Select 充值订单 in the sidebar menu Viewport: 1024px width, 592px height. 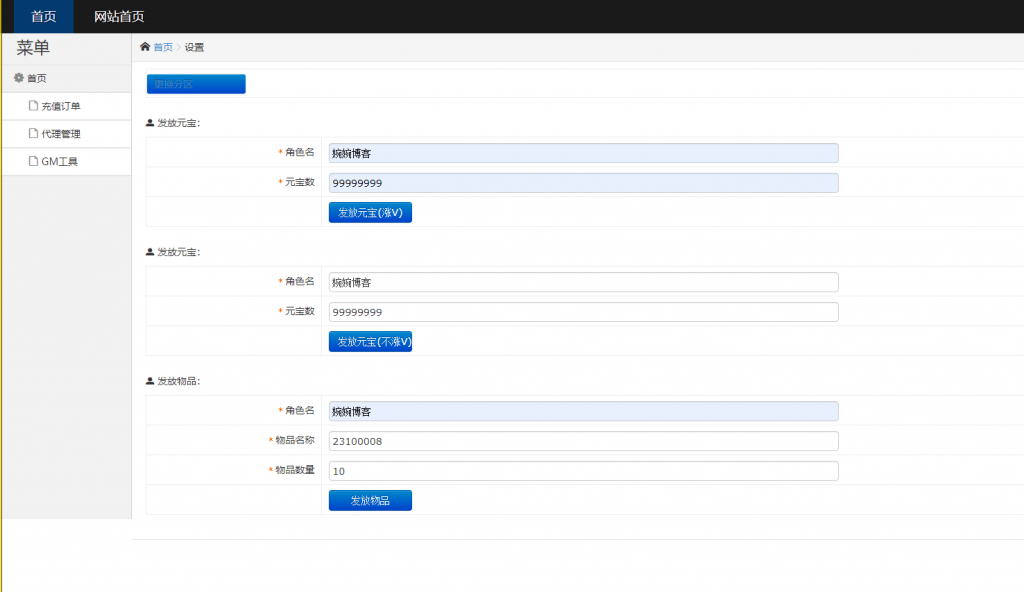61,106
